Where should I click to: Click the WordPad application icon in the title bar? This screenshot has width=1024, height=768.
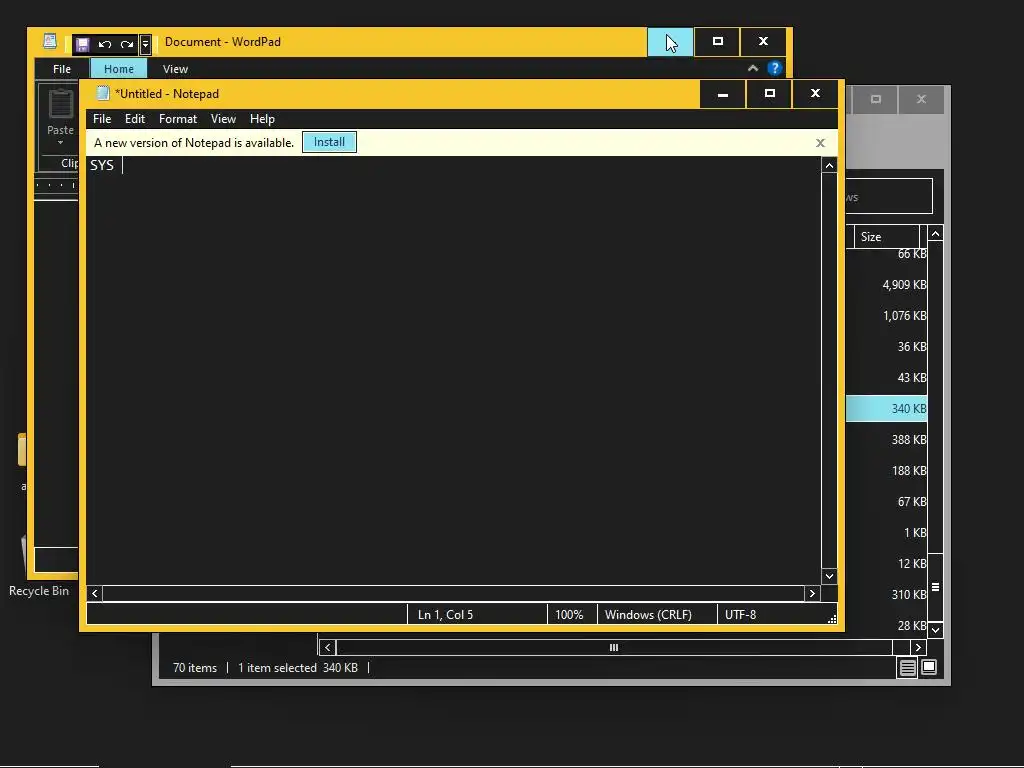tap(50, 41)
